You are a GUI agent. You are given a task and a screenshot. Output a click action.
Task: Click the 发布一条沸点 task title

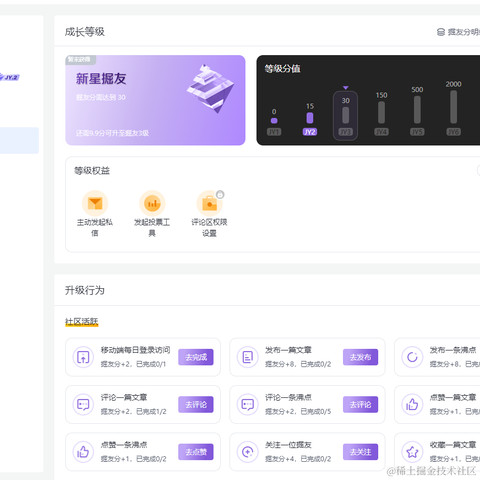[x=453, y=350]
